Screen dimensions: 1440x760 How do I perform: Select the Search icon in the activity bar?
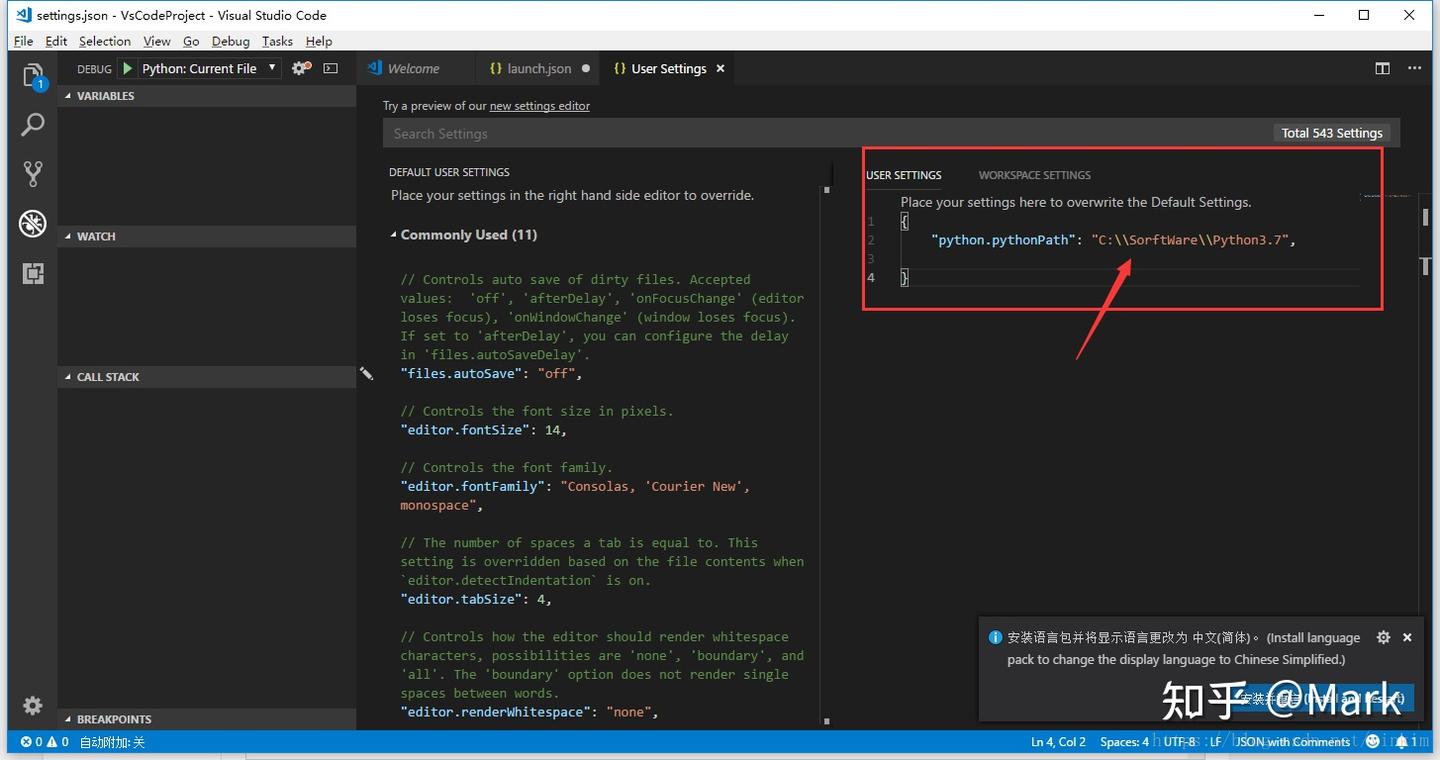click(x=33, y=124)
